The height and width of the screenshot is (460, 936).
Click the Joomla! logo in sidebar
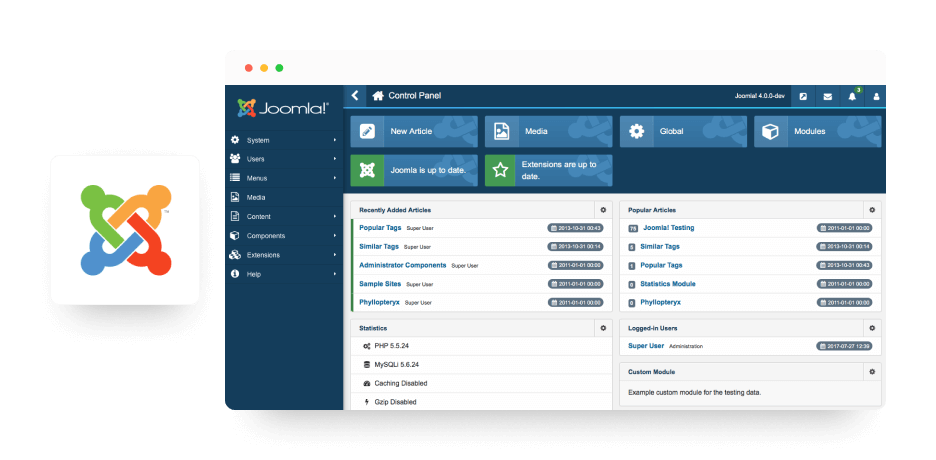283,108
